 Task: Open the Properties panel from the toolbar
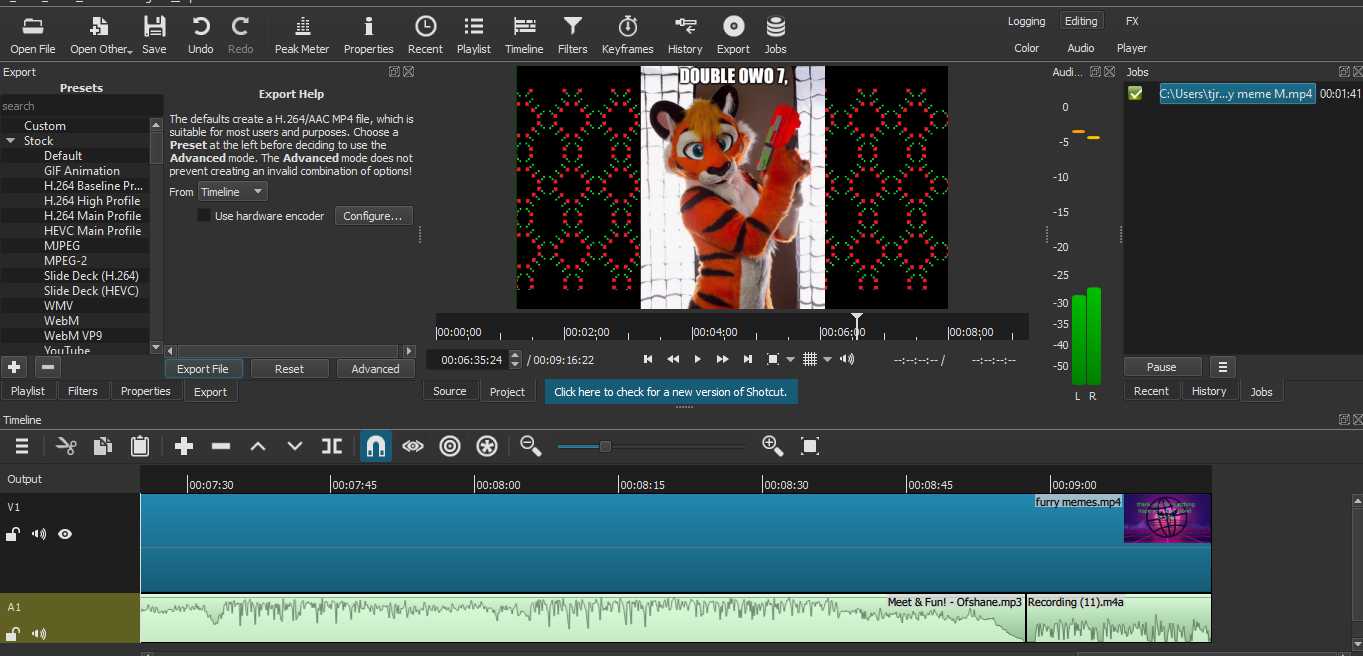coord(368,35)
